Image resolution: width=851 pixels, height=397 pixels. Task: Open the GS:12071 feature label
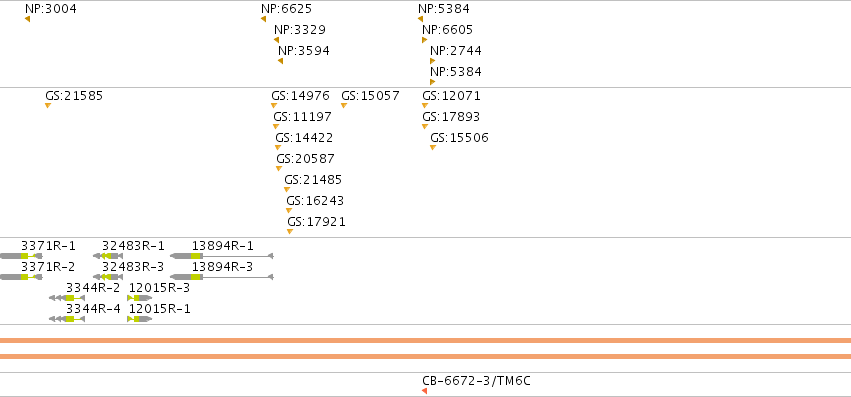pos(452,96)
